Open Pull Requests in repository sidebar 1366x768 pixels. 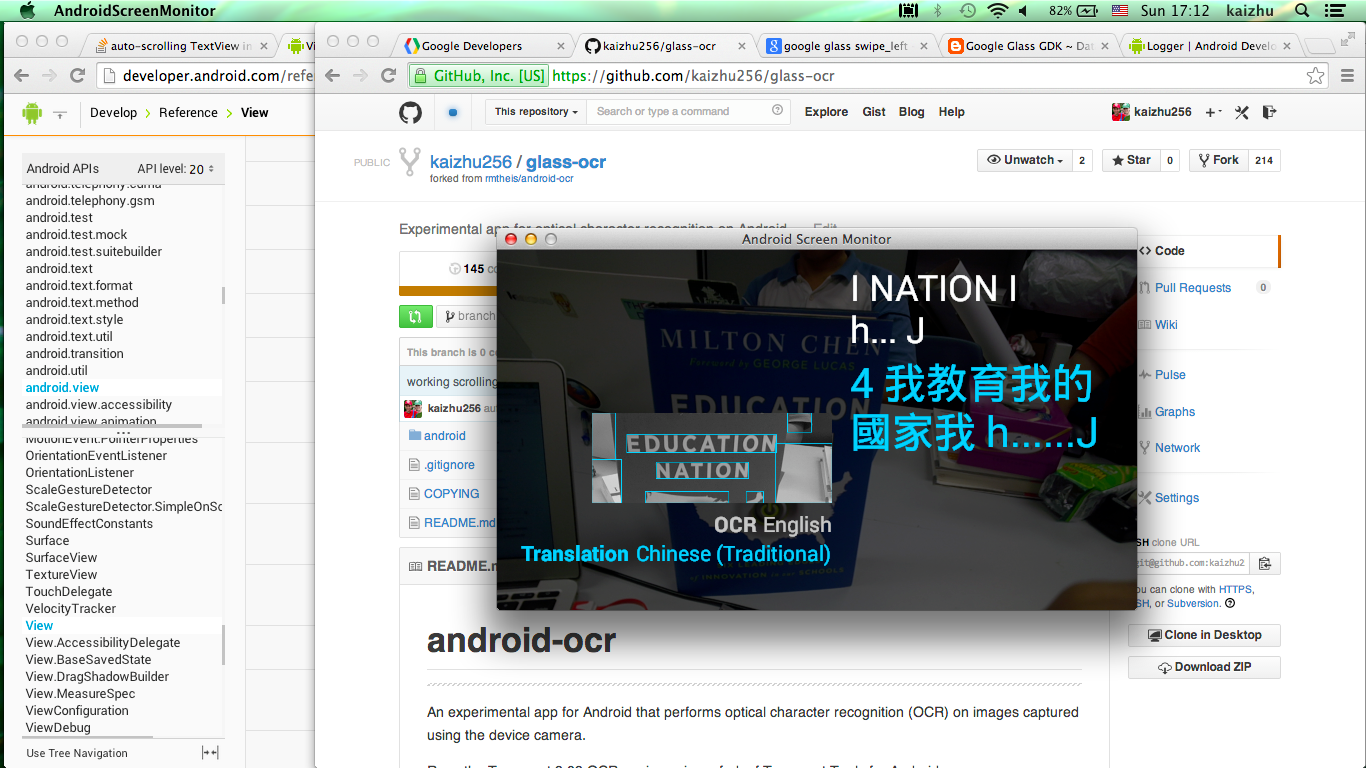pyautogui.click(x=1193, y=288)
